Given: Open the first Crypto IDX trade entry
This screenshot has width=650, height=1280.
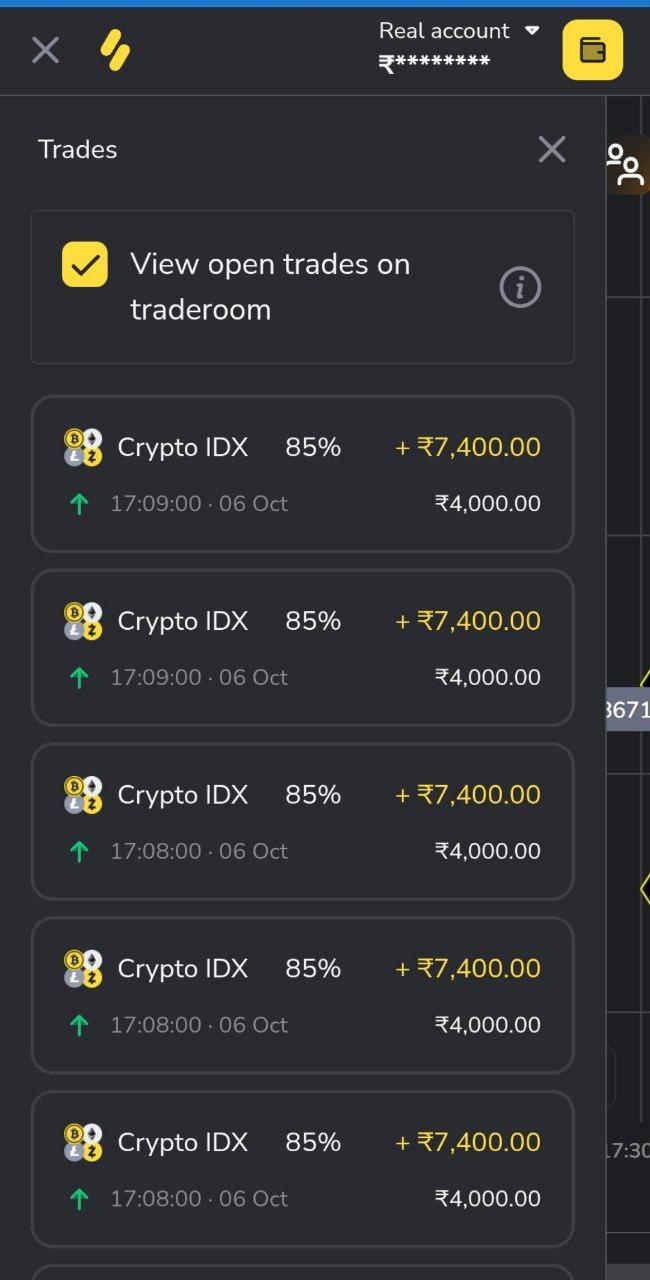Looking at the screenshot, I should 303,473.
